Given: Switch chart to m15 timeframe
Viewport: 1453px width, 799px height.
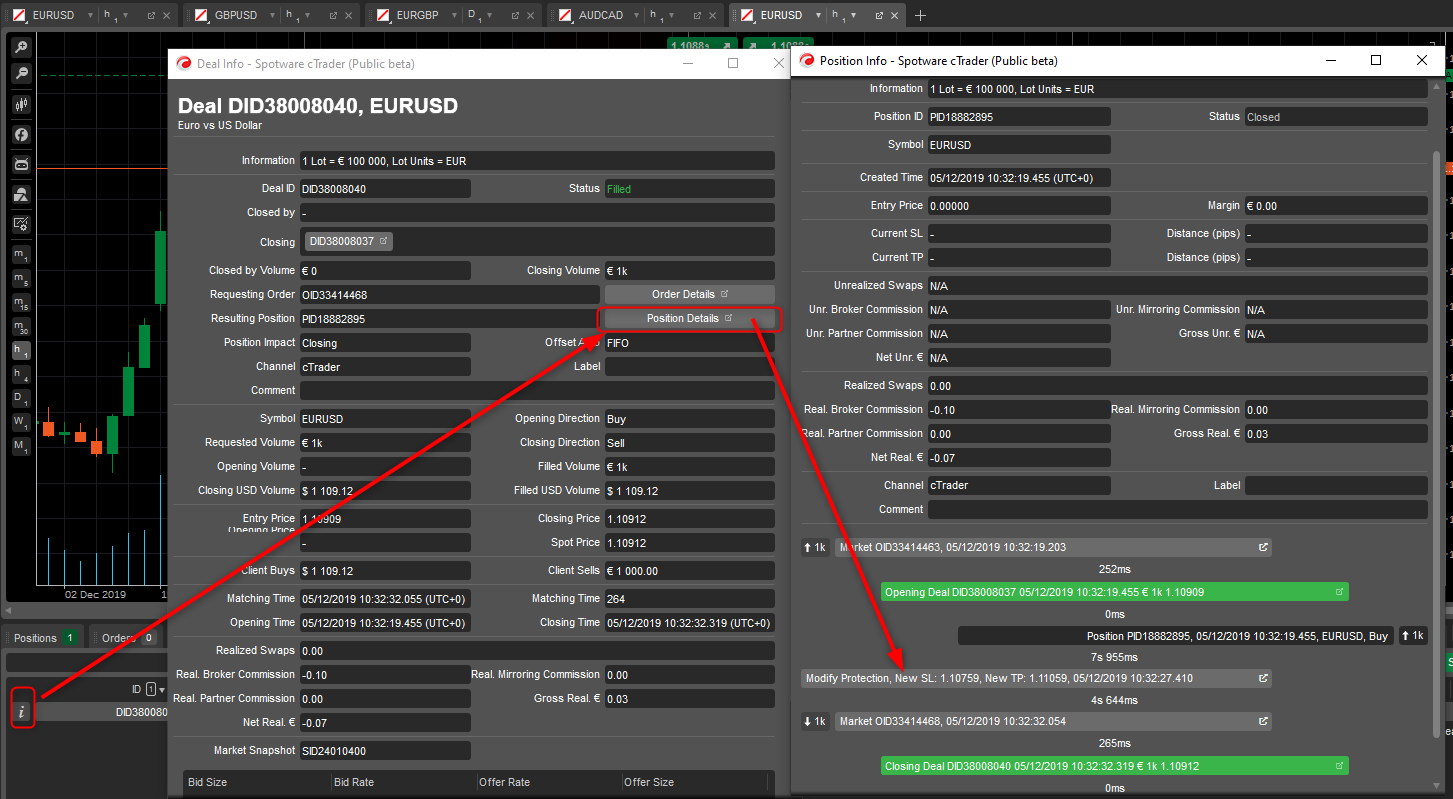Looking at the screenshot, I should pos(21,302).
